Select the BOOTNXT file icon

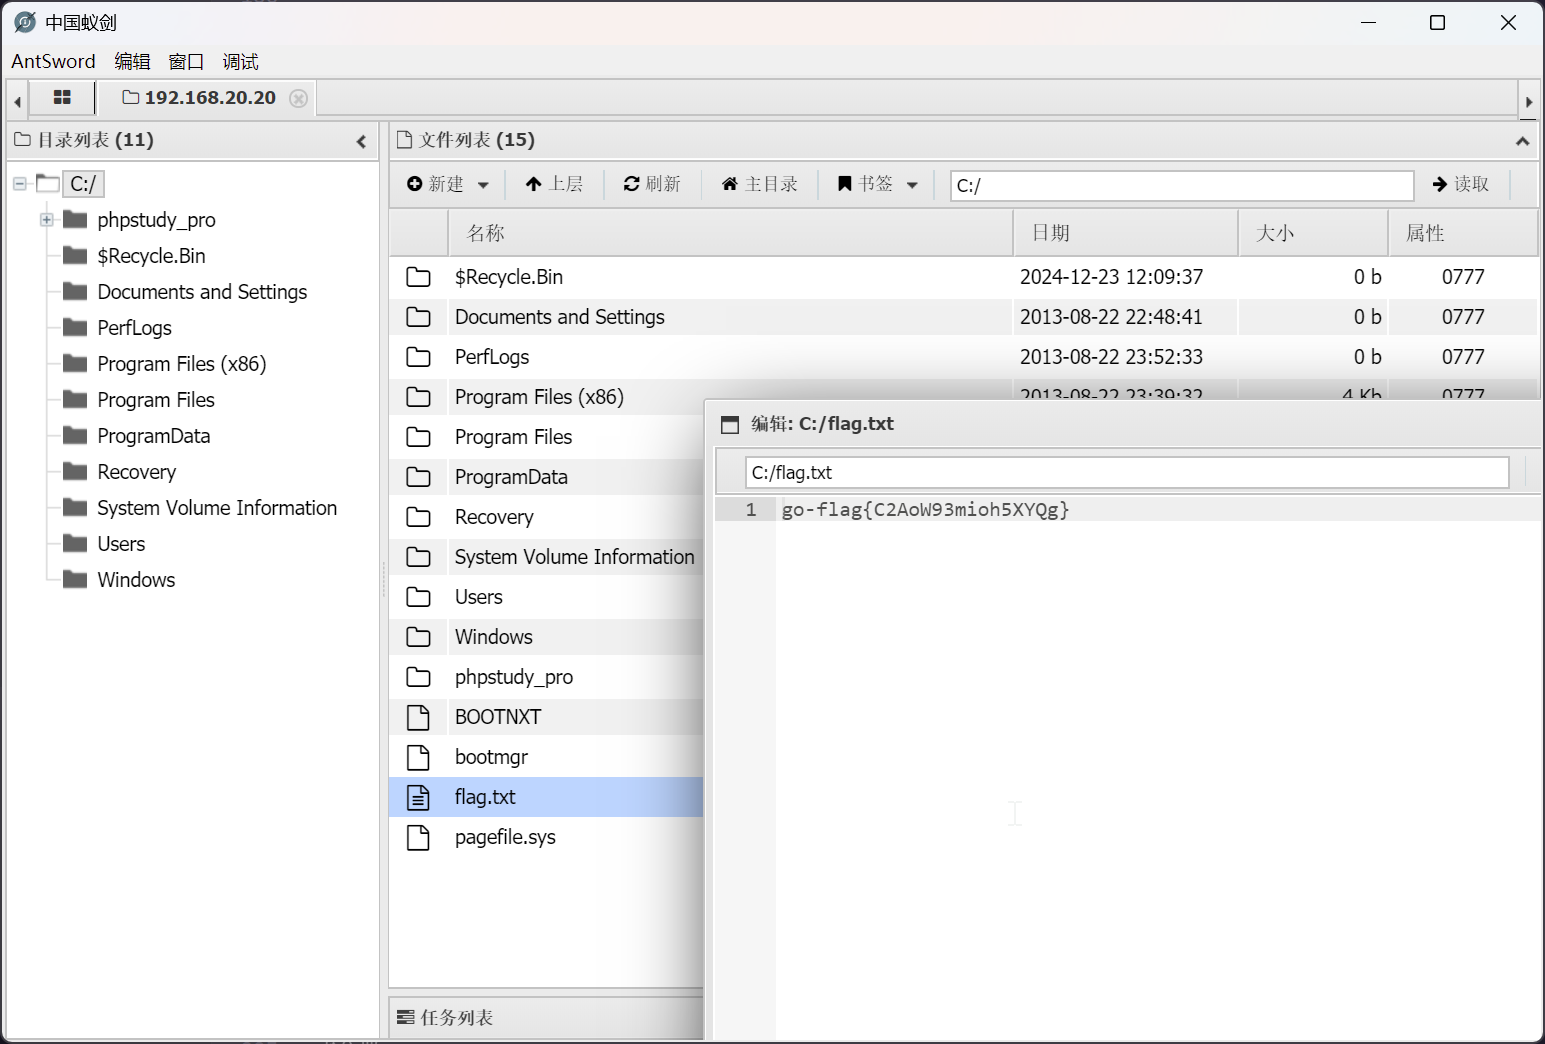click(418, 717)
